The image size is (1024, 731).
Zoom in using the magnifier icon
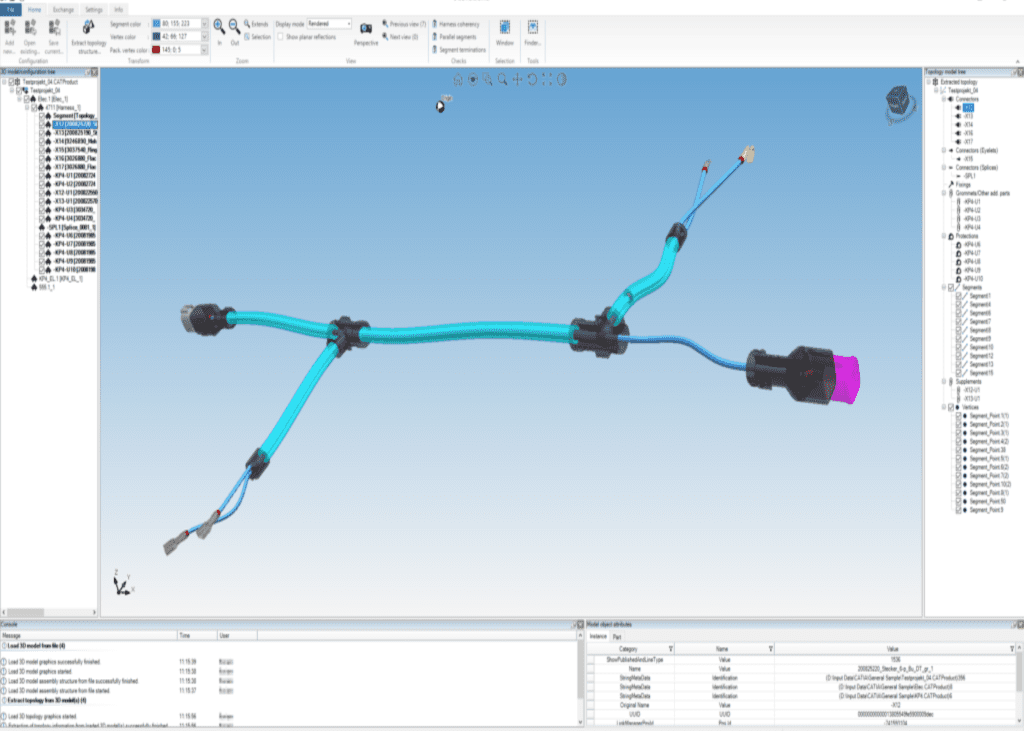click(219, 26)
